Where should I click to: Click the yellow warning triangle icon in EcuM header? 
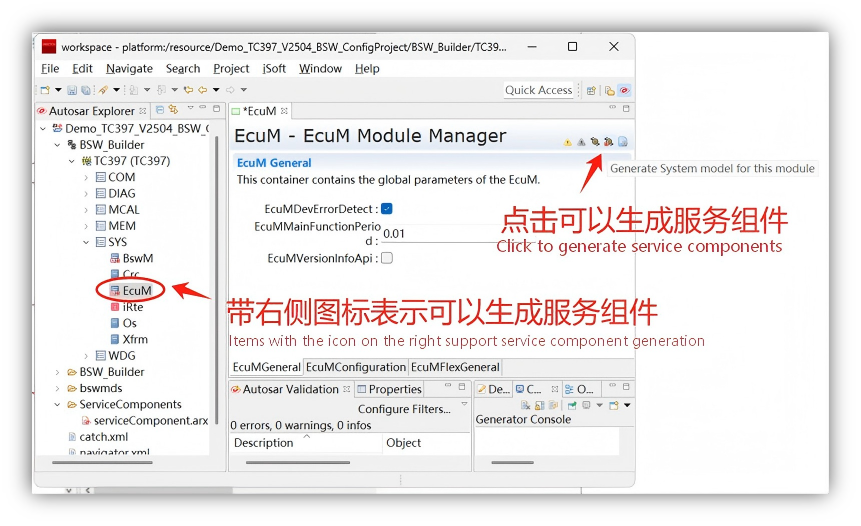tap(567, 142)
